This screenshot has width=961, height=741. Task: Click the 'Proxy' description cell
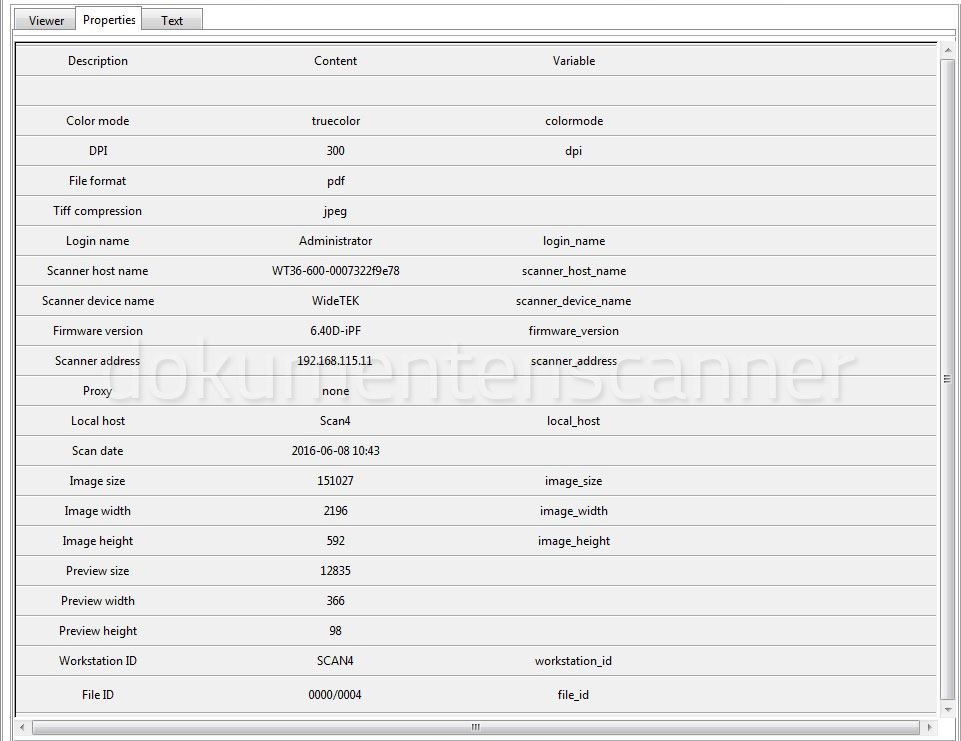97,391
